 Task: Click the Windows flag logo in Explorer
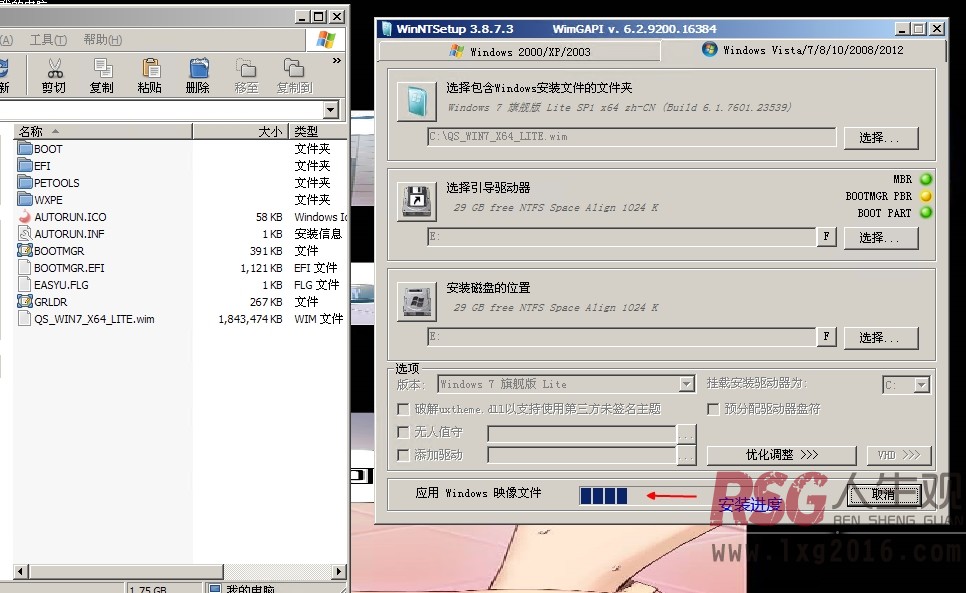(325, 40)
